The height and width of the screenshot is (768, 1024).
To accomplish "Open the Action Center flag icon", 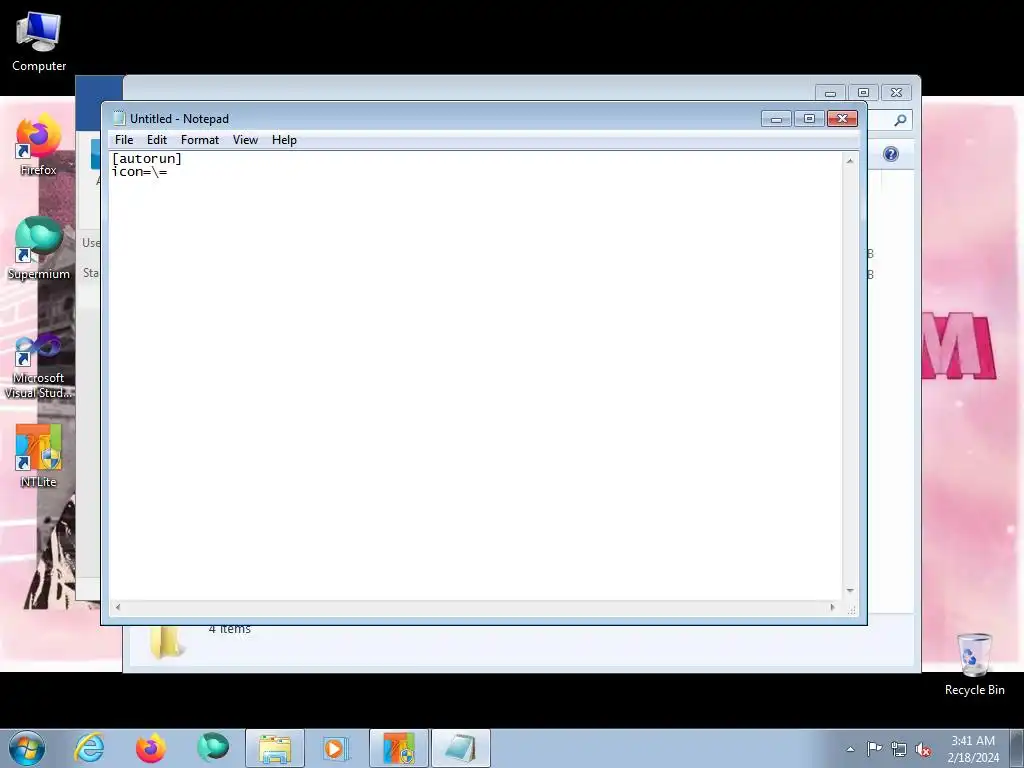I will [x=874, y=749].
